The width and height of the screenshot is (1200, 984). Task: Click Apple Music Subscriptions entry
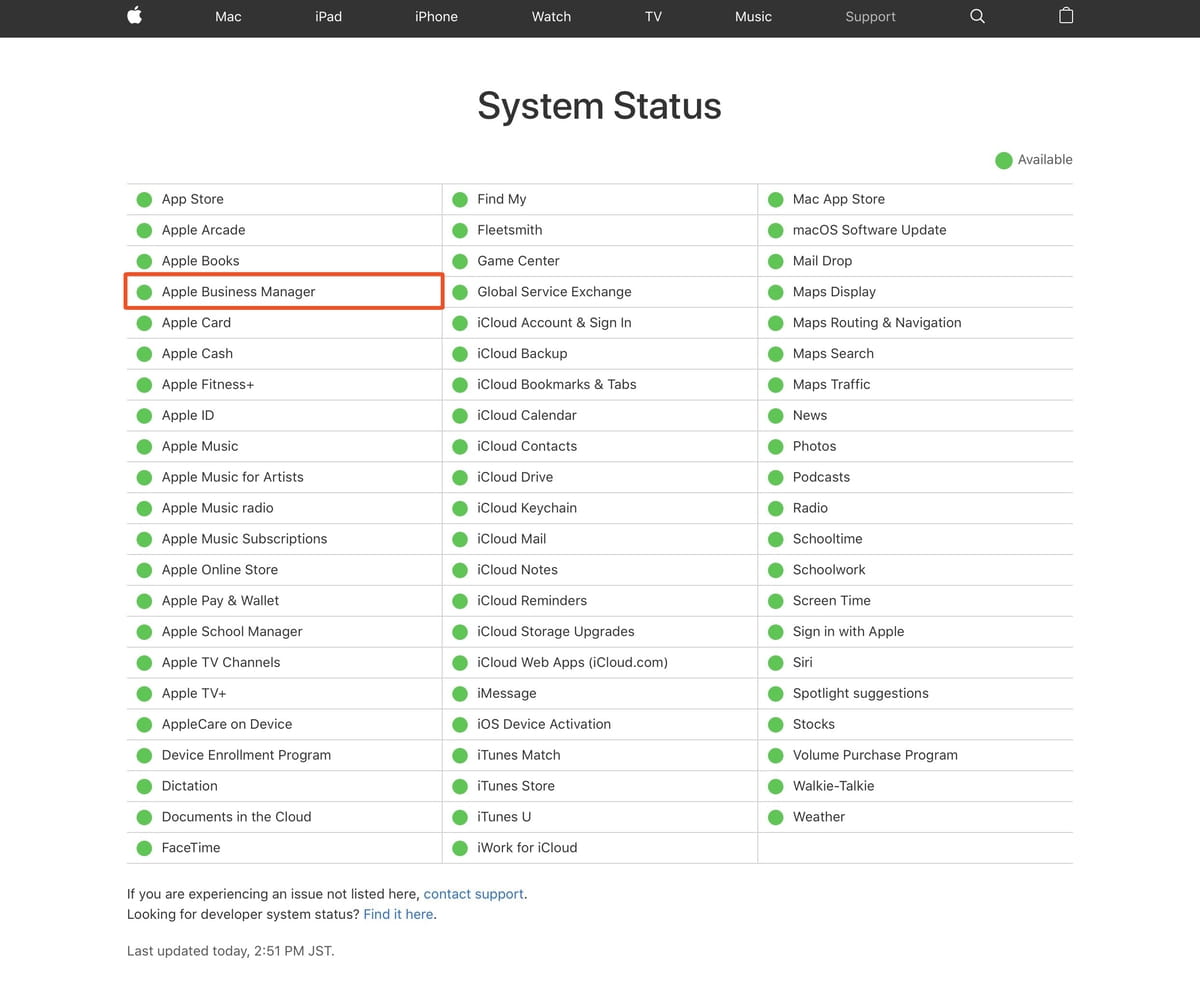point(244,539)
